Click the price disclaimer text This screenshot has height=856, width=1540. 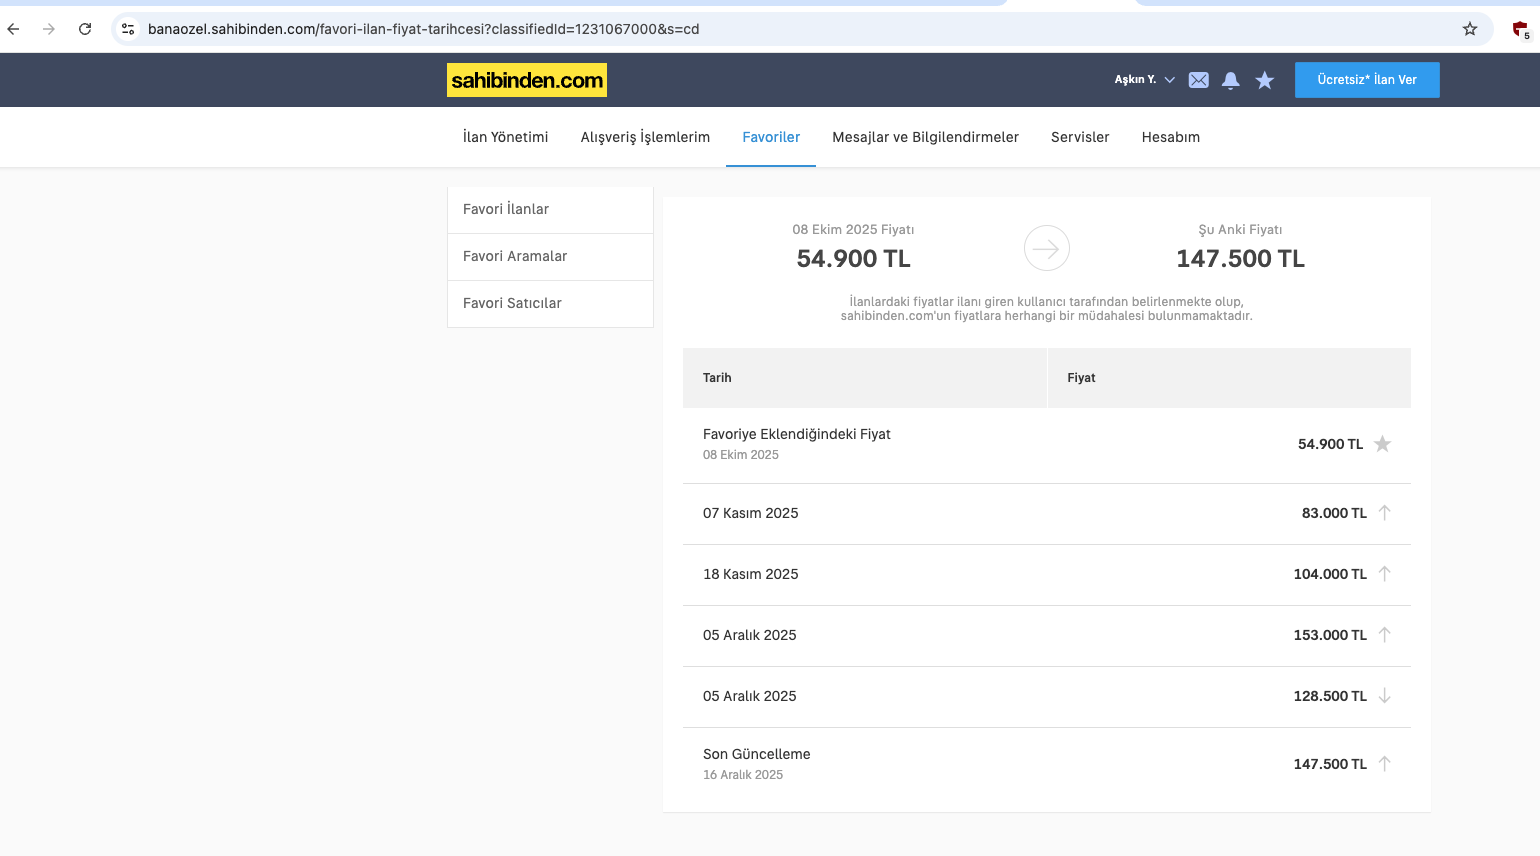pyautogui.click(x=1046, y=308)
